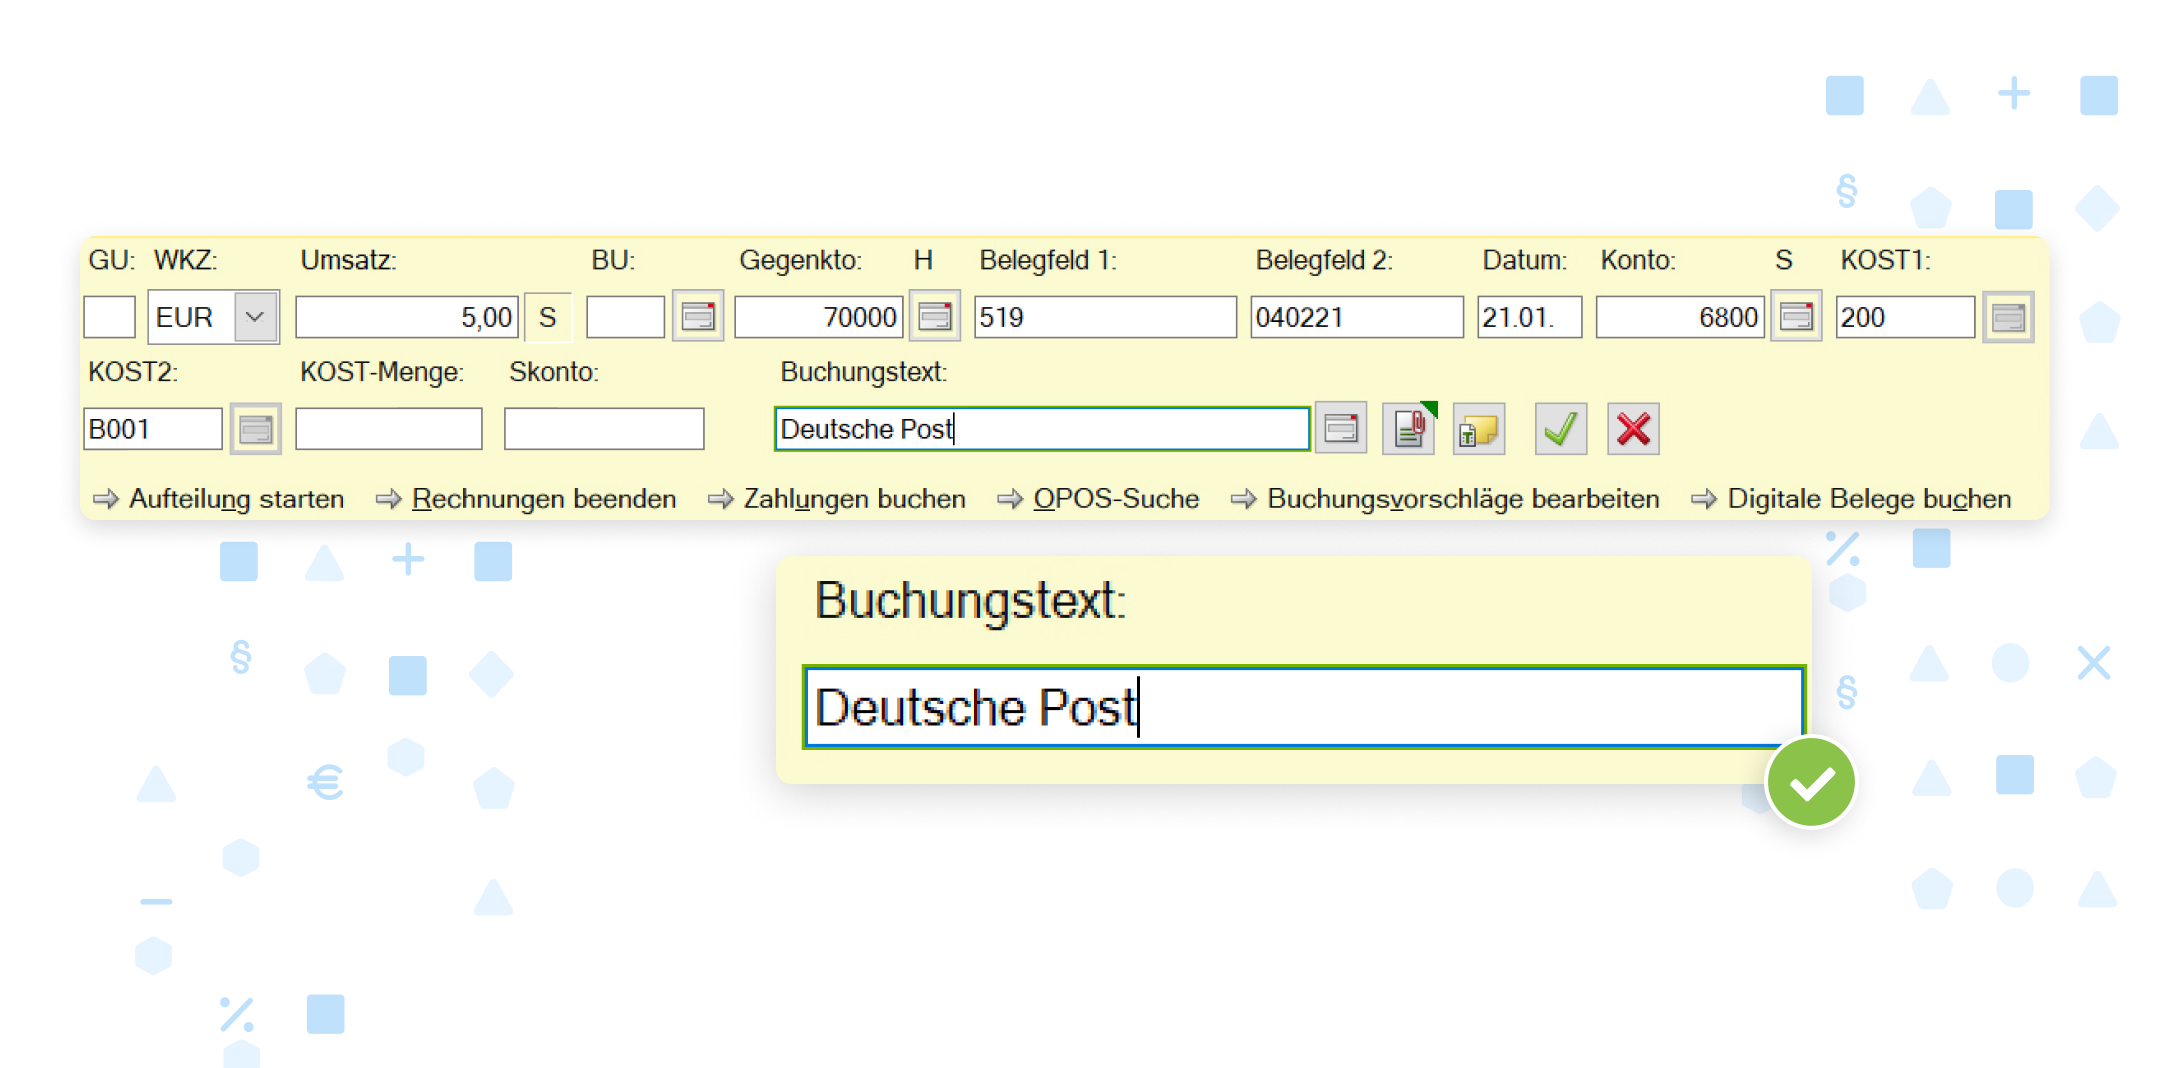Click the KOST2 field showing B001

tap(153, 429)
